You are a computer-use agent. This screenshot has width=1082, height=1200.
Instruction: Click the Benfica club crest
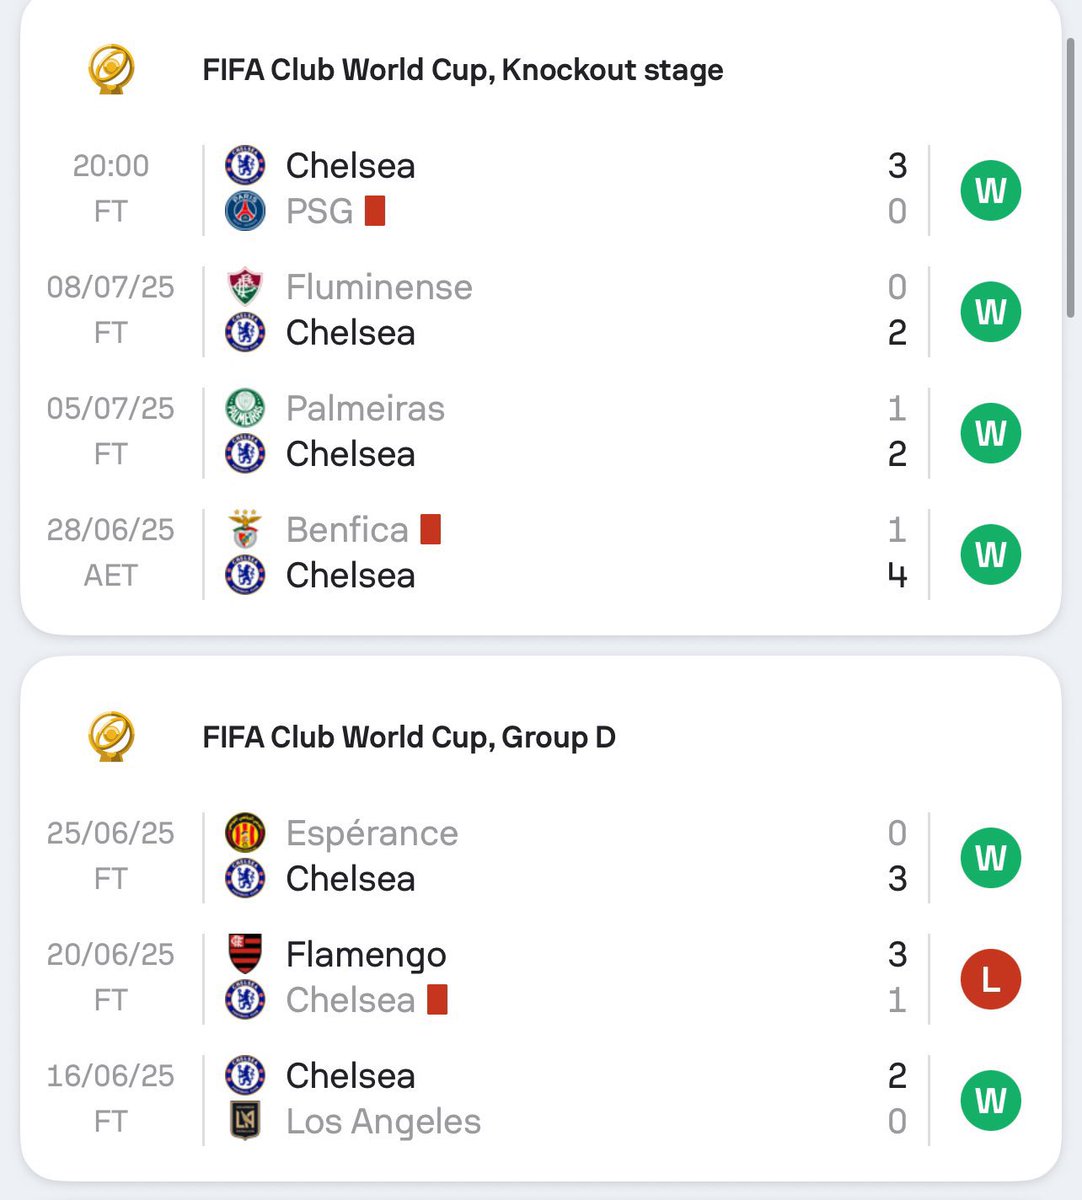(245, 529)
